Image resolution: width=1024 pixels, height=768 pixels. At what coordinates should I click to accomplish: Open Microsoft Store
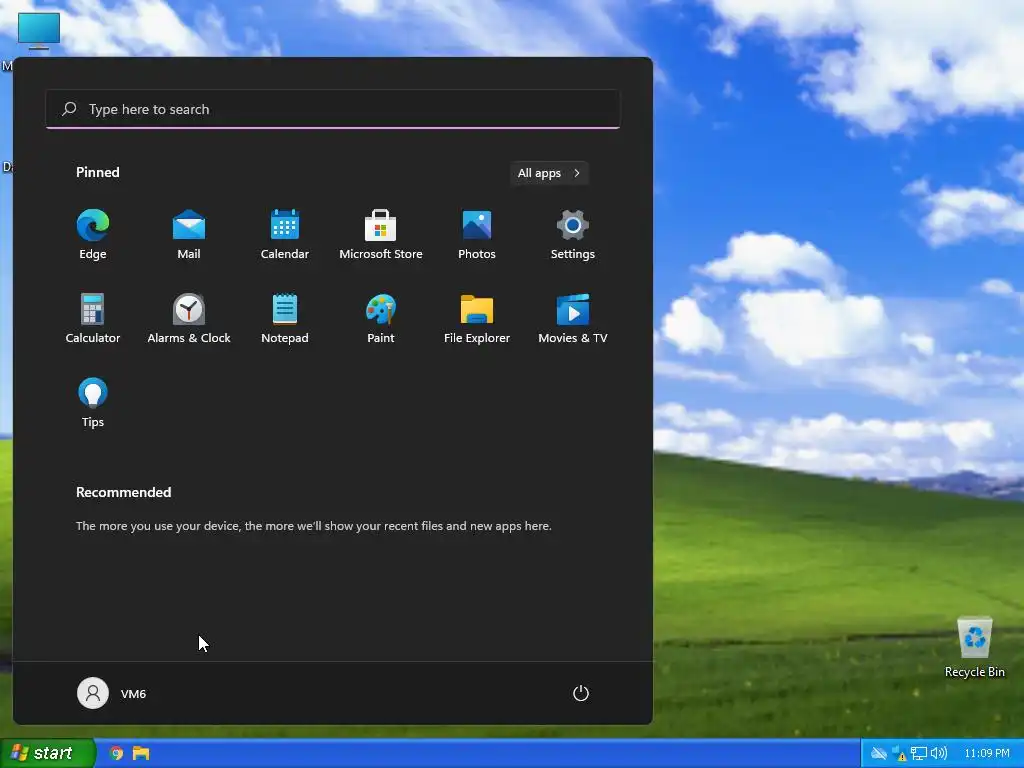(381, 234)
